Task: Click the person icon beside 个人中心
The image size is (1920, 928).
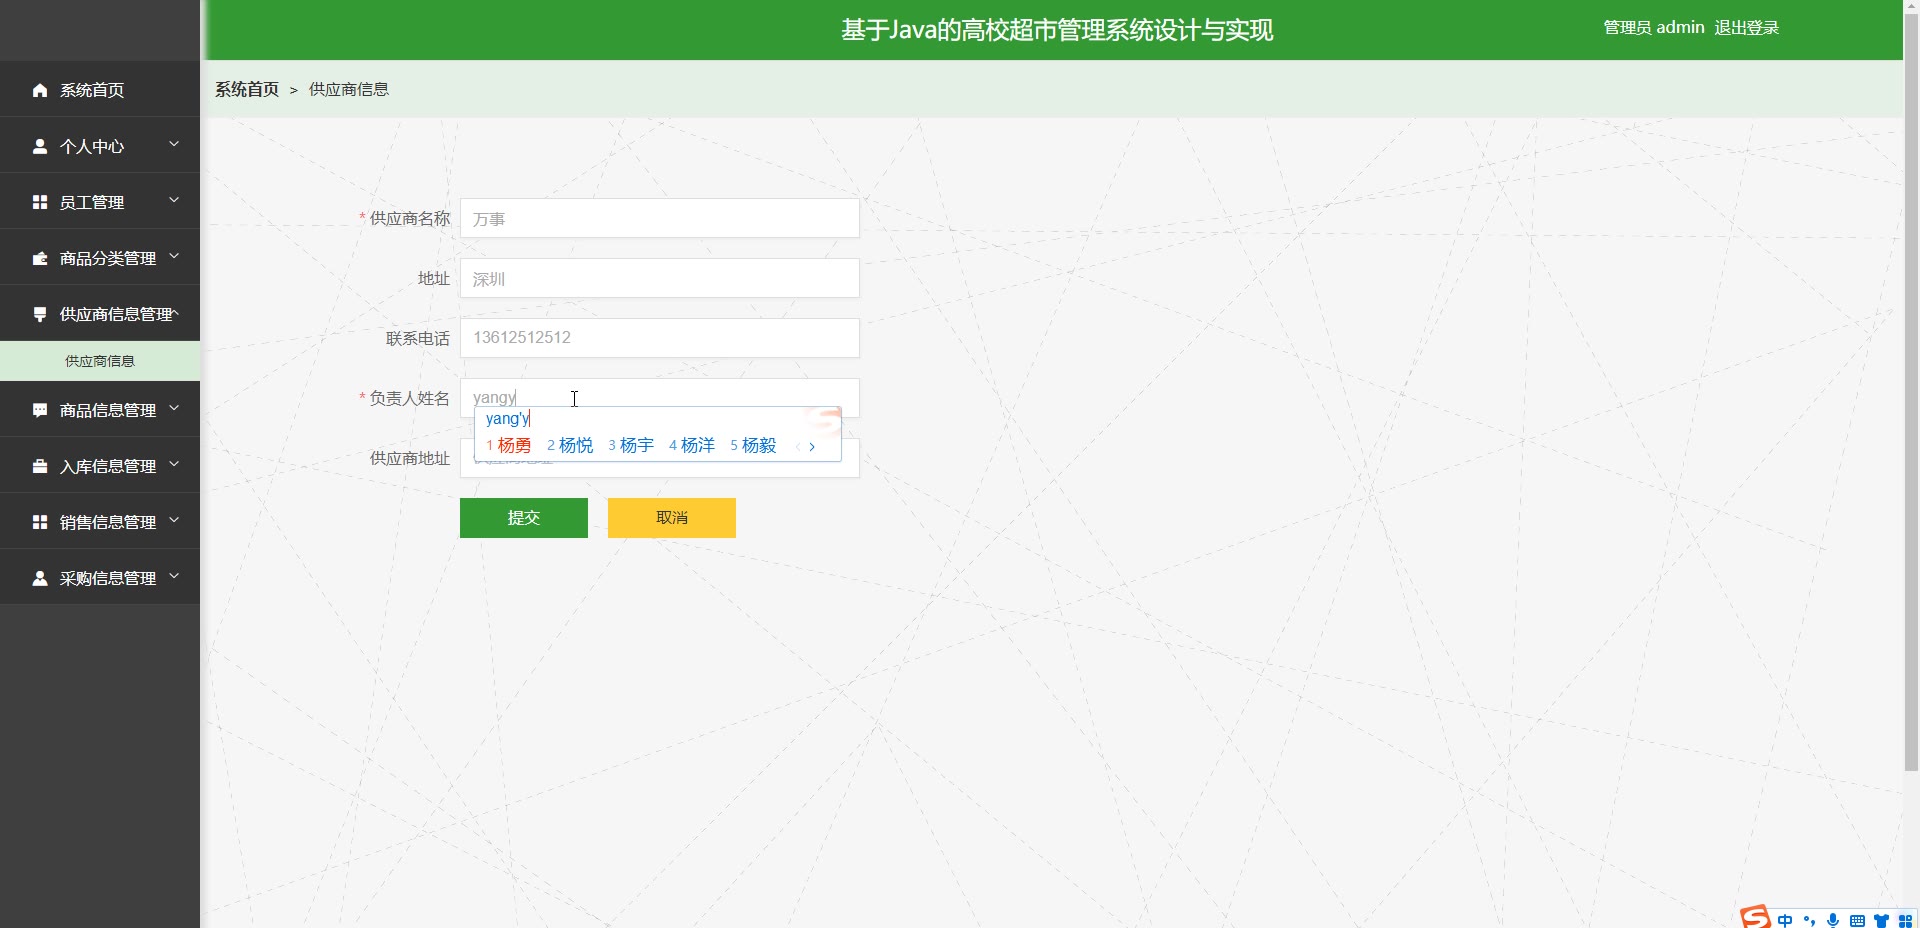Action: coord(40,146)
